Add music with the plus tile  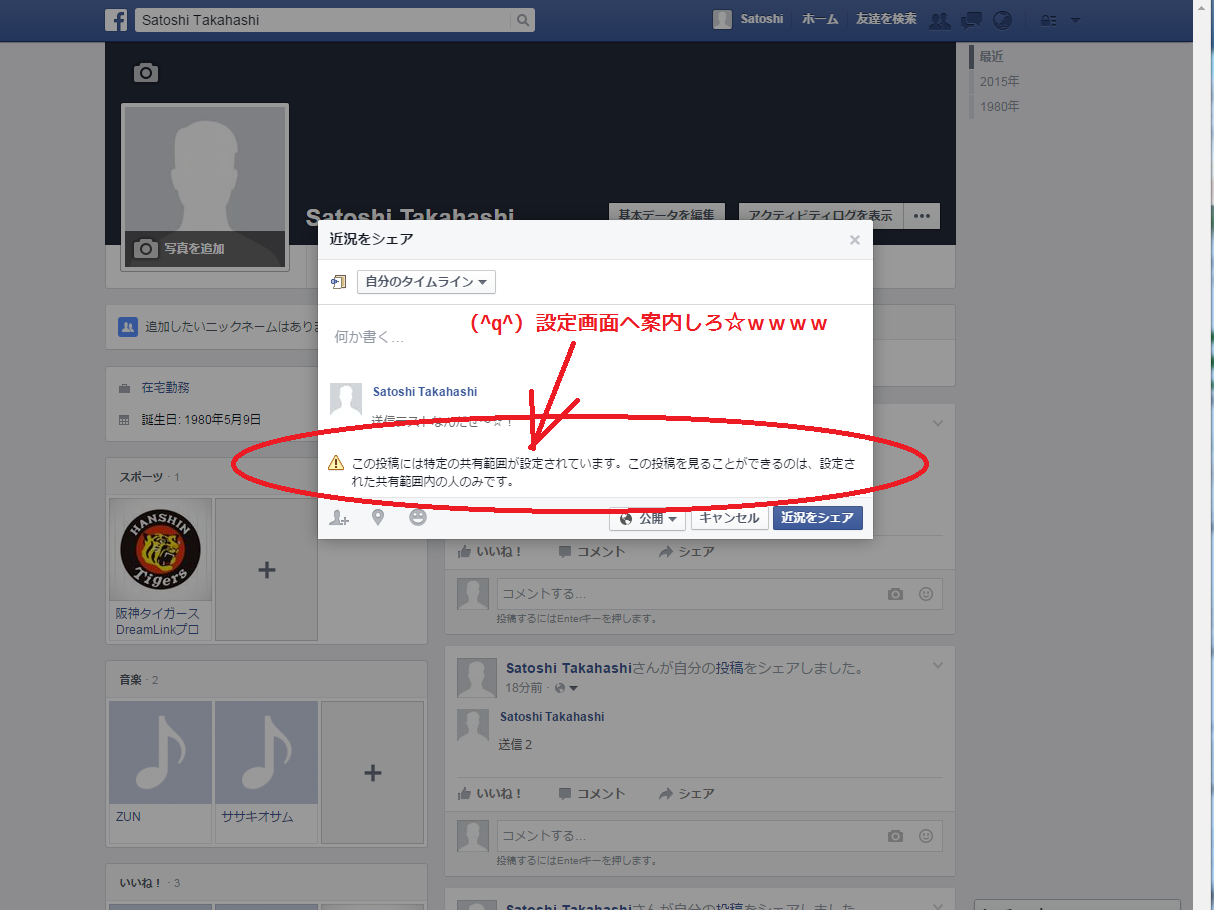pos(372,772)
